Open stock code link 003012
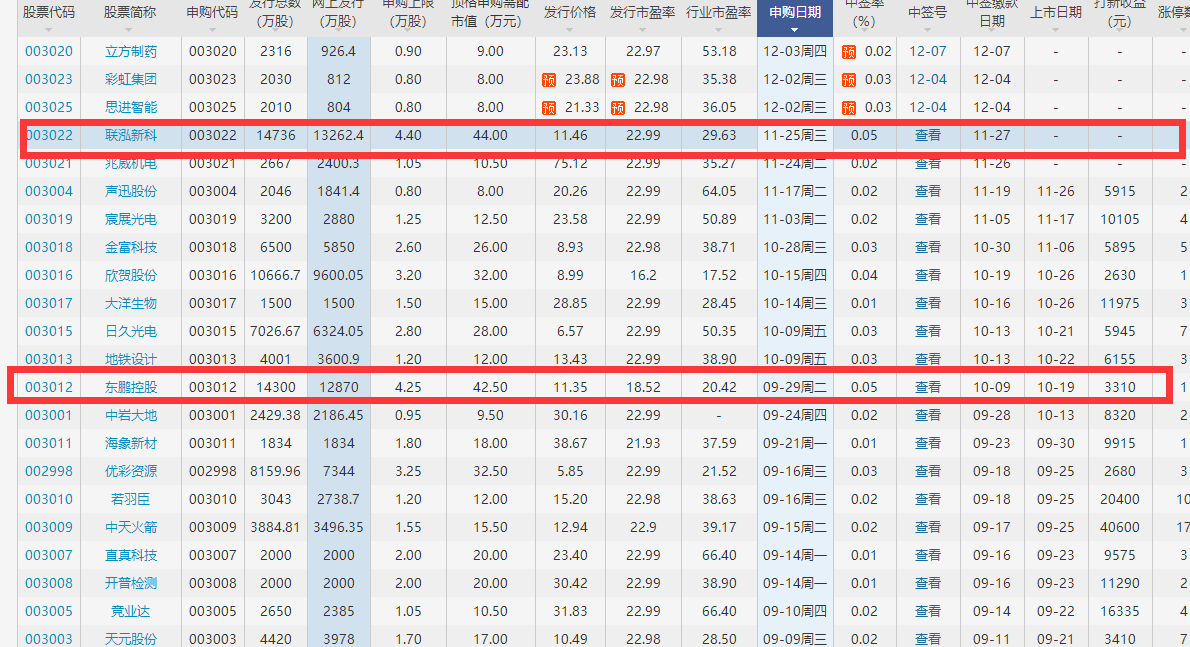Screen dimensions: 1190x647 (x=49, y=388)
